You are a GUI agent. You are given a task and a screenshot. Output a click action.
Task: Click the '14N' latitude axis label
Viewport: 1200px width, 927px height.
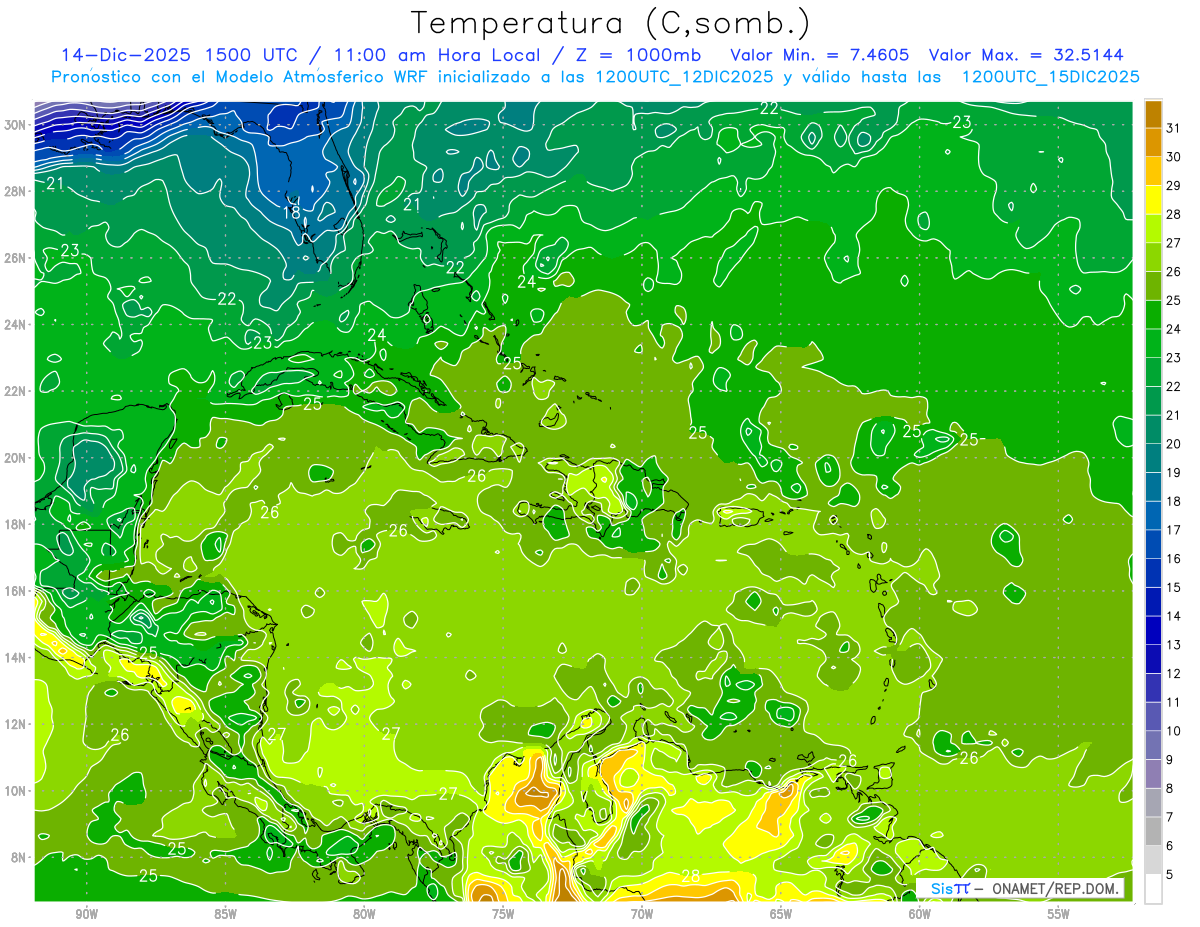point(16,657)
